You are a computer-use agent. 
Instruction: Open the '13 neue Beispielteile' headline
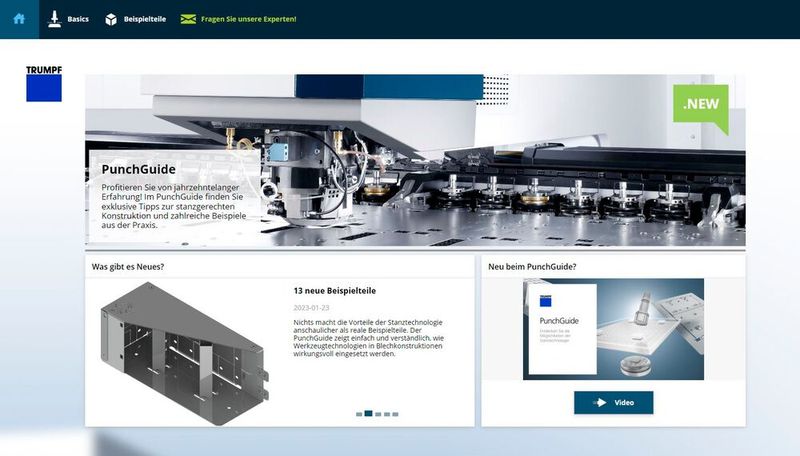(x=335, y=291)
